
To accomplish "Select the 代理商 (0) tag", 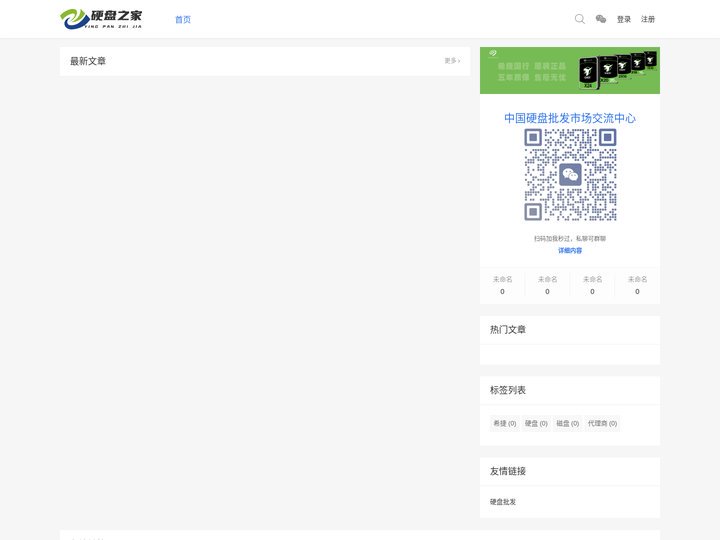I will pos(602,423).
